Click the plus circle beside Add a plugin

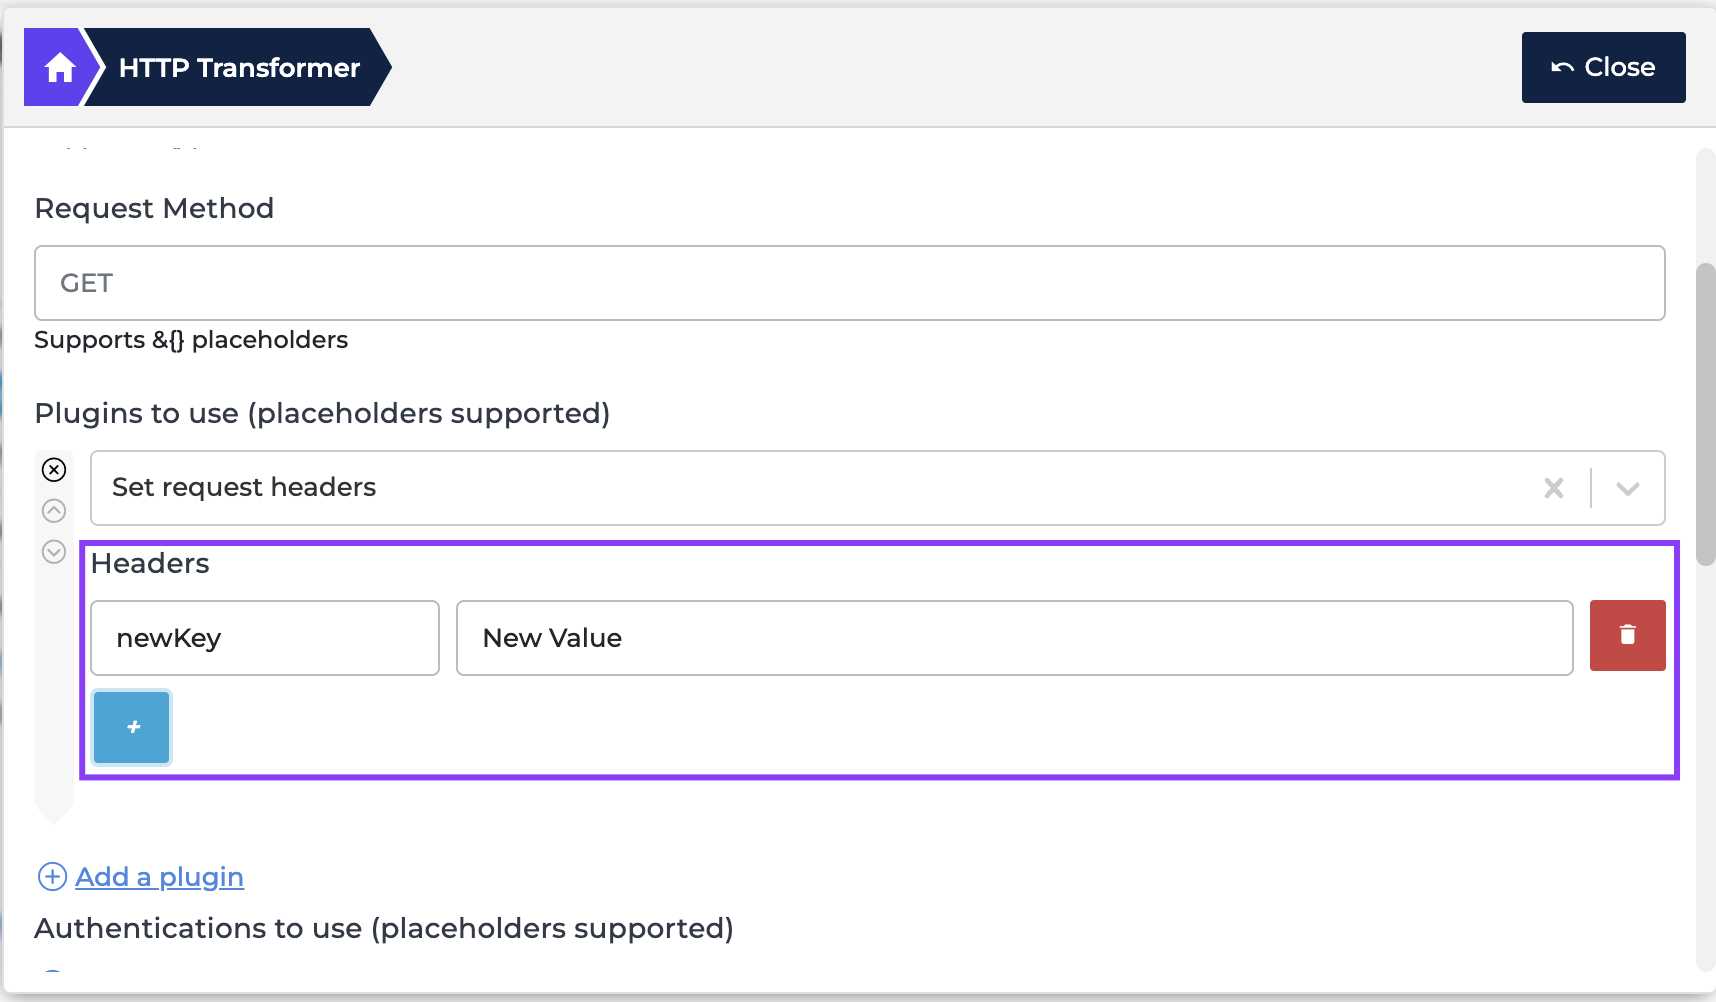pos(52,877)
